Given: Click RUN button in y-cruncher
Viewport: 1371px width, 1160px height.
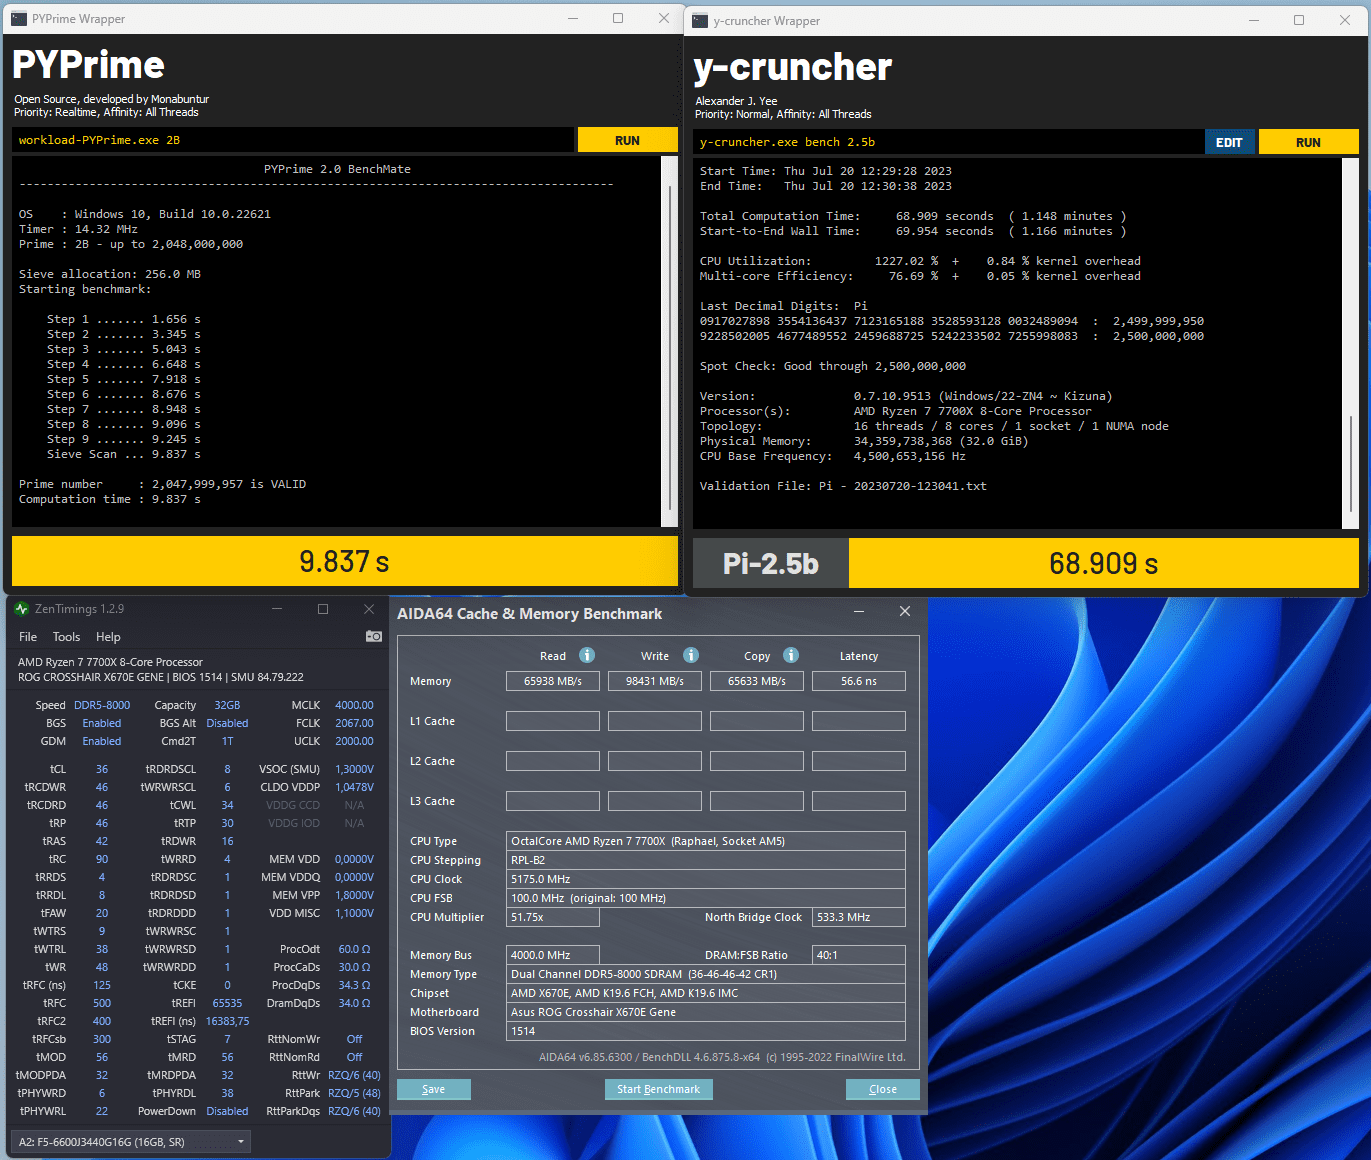Looking at the screenshot, I should (1308, 142).
